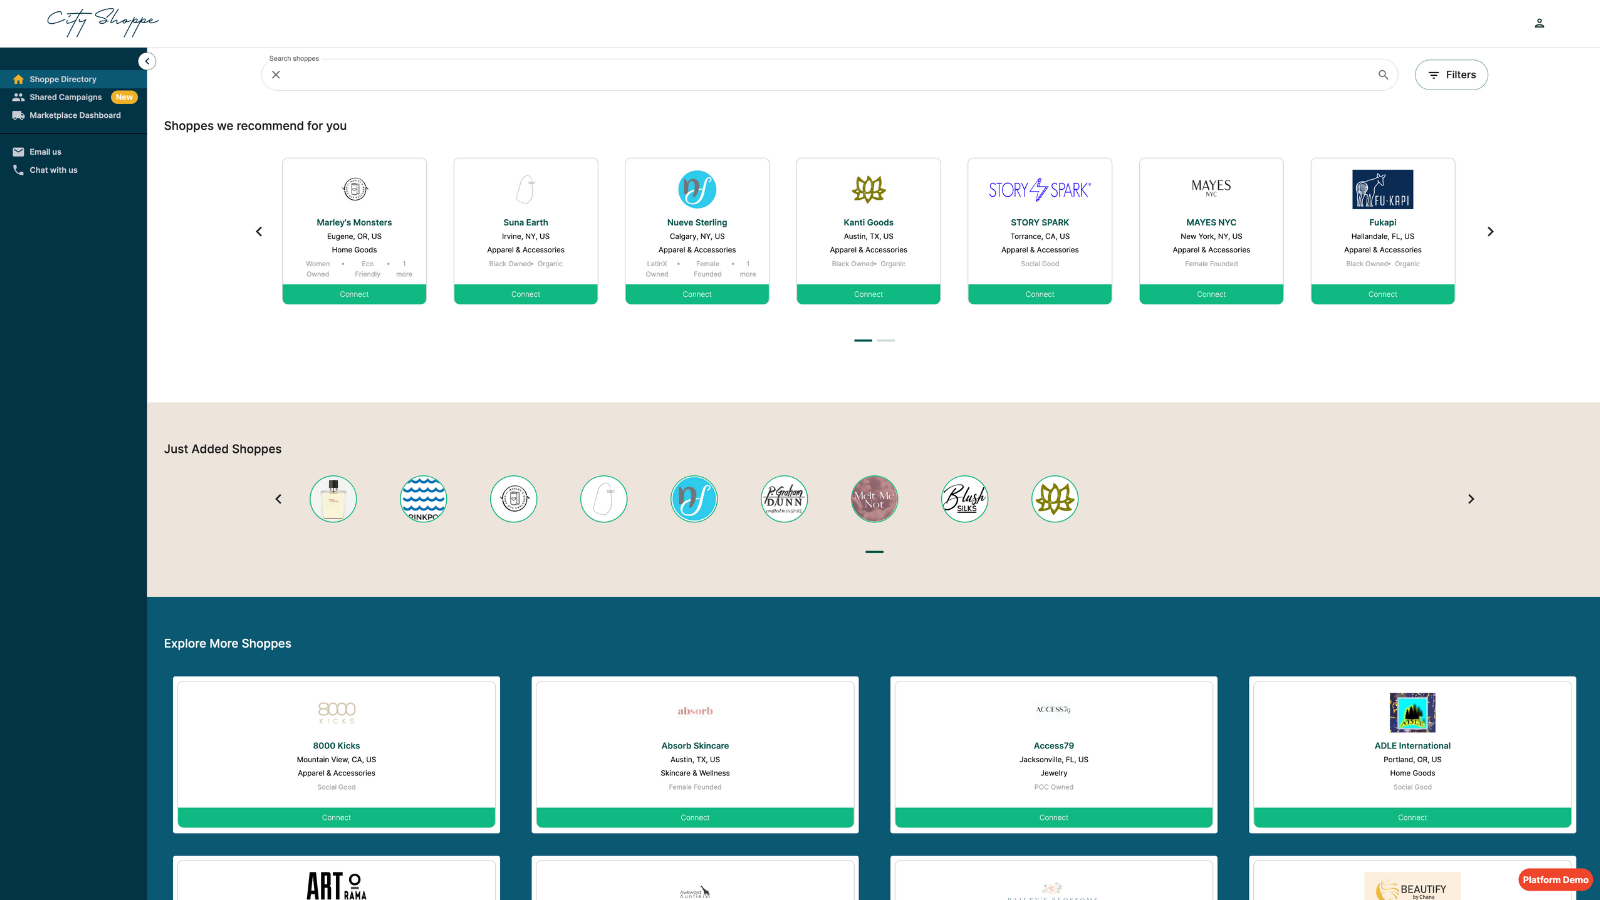Click the more tag on Marley's Monsters

coord(404,269)
